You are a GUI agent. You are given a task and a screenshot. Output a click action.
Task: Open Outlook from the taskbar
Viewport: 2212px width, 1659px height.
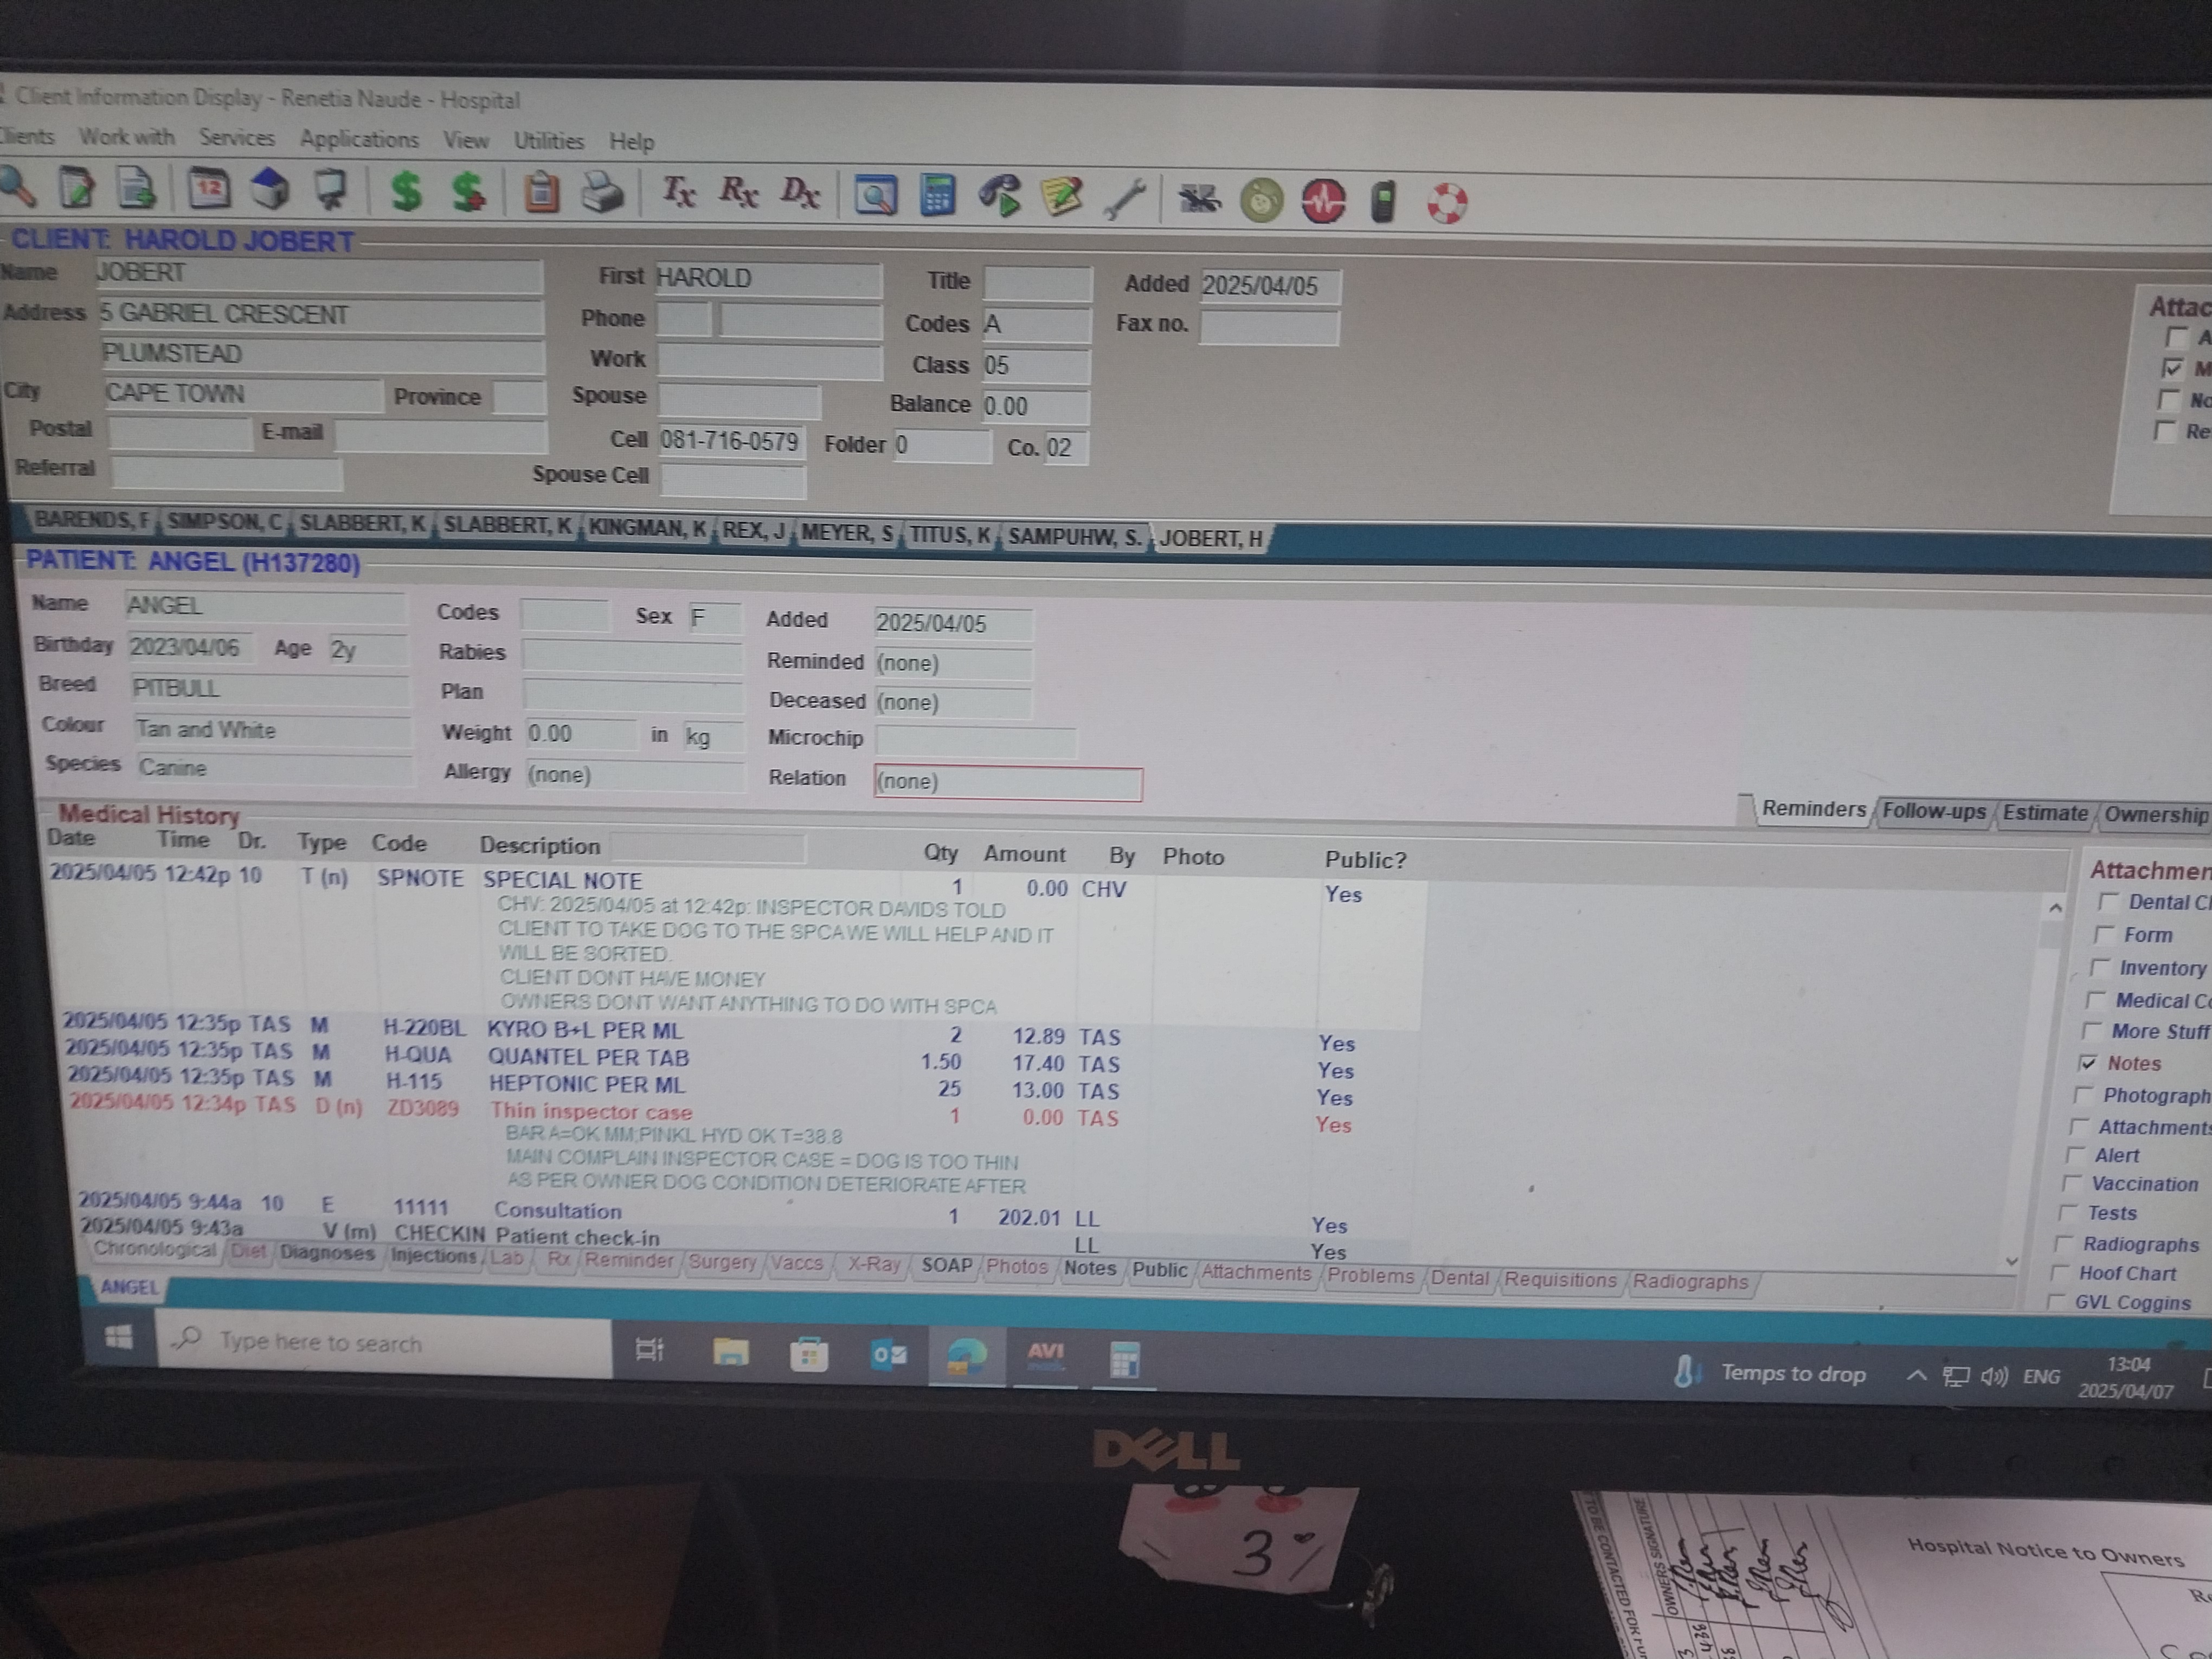pyautogui.click(x=888, y=1356)
